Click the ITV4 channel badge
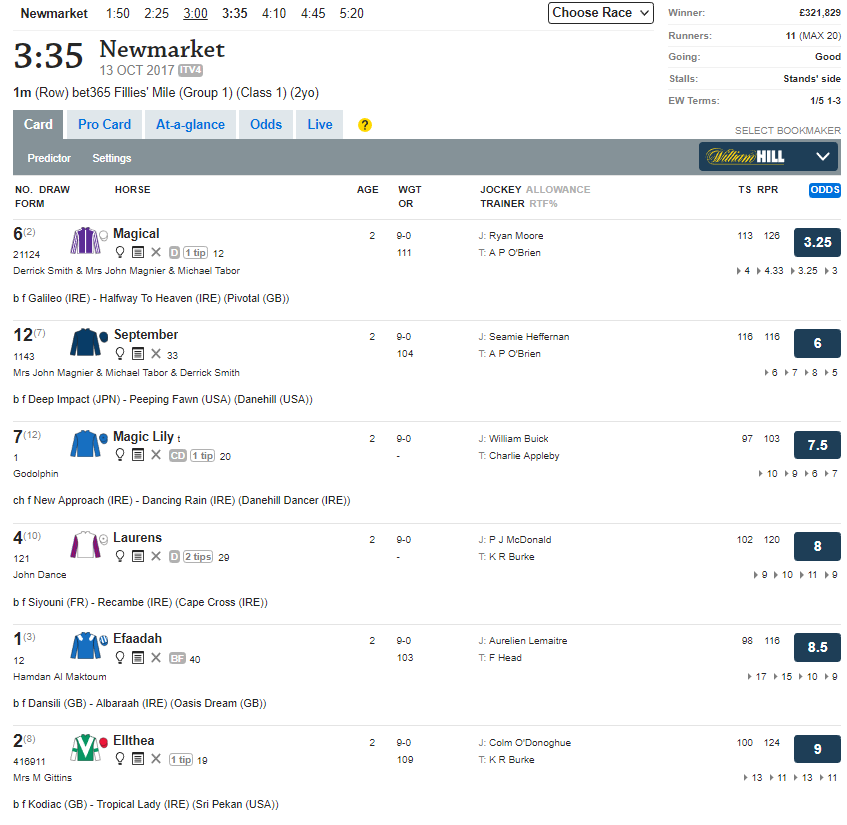This screenshot has height=825, width=847. point(191,70)
